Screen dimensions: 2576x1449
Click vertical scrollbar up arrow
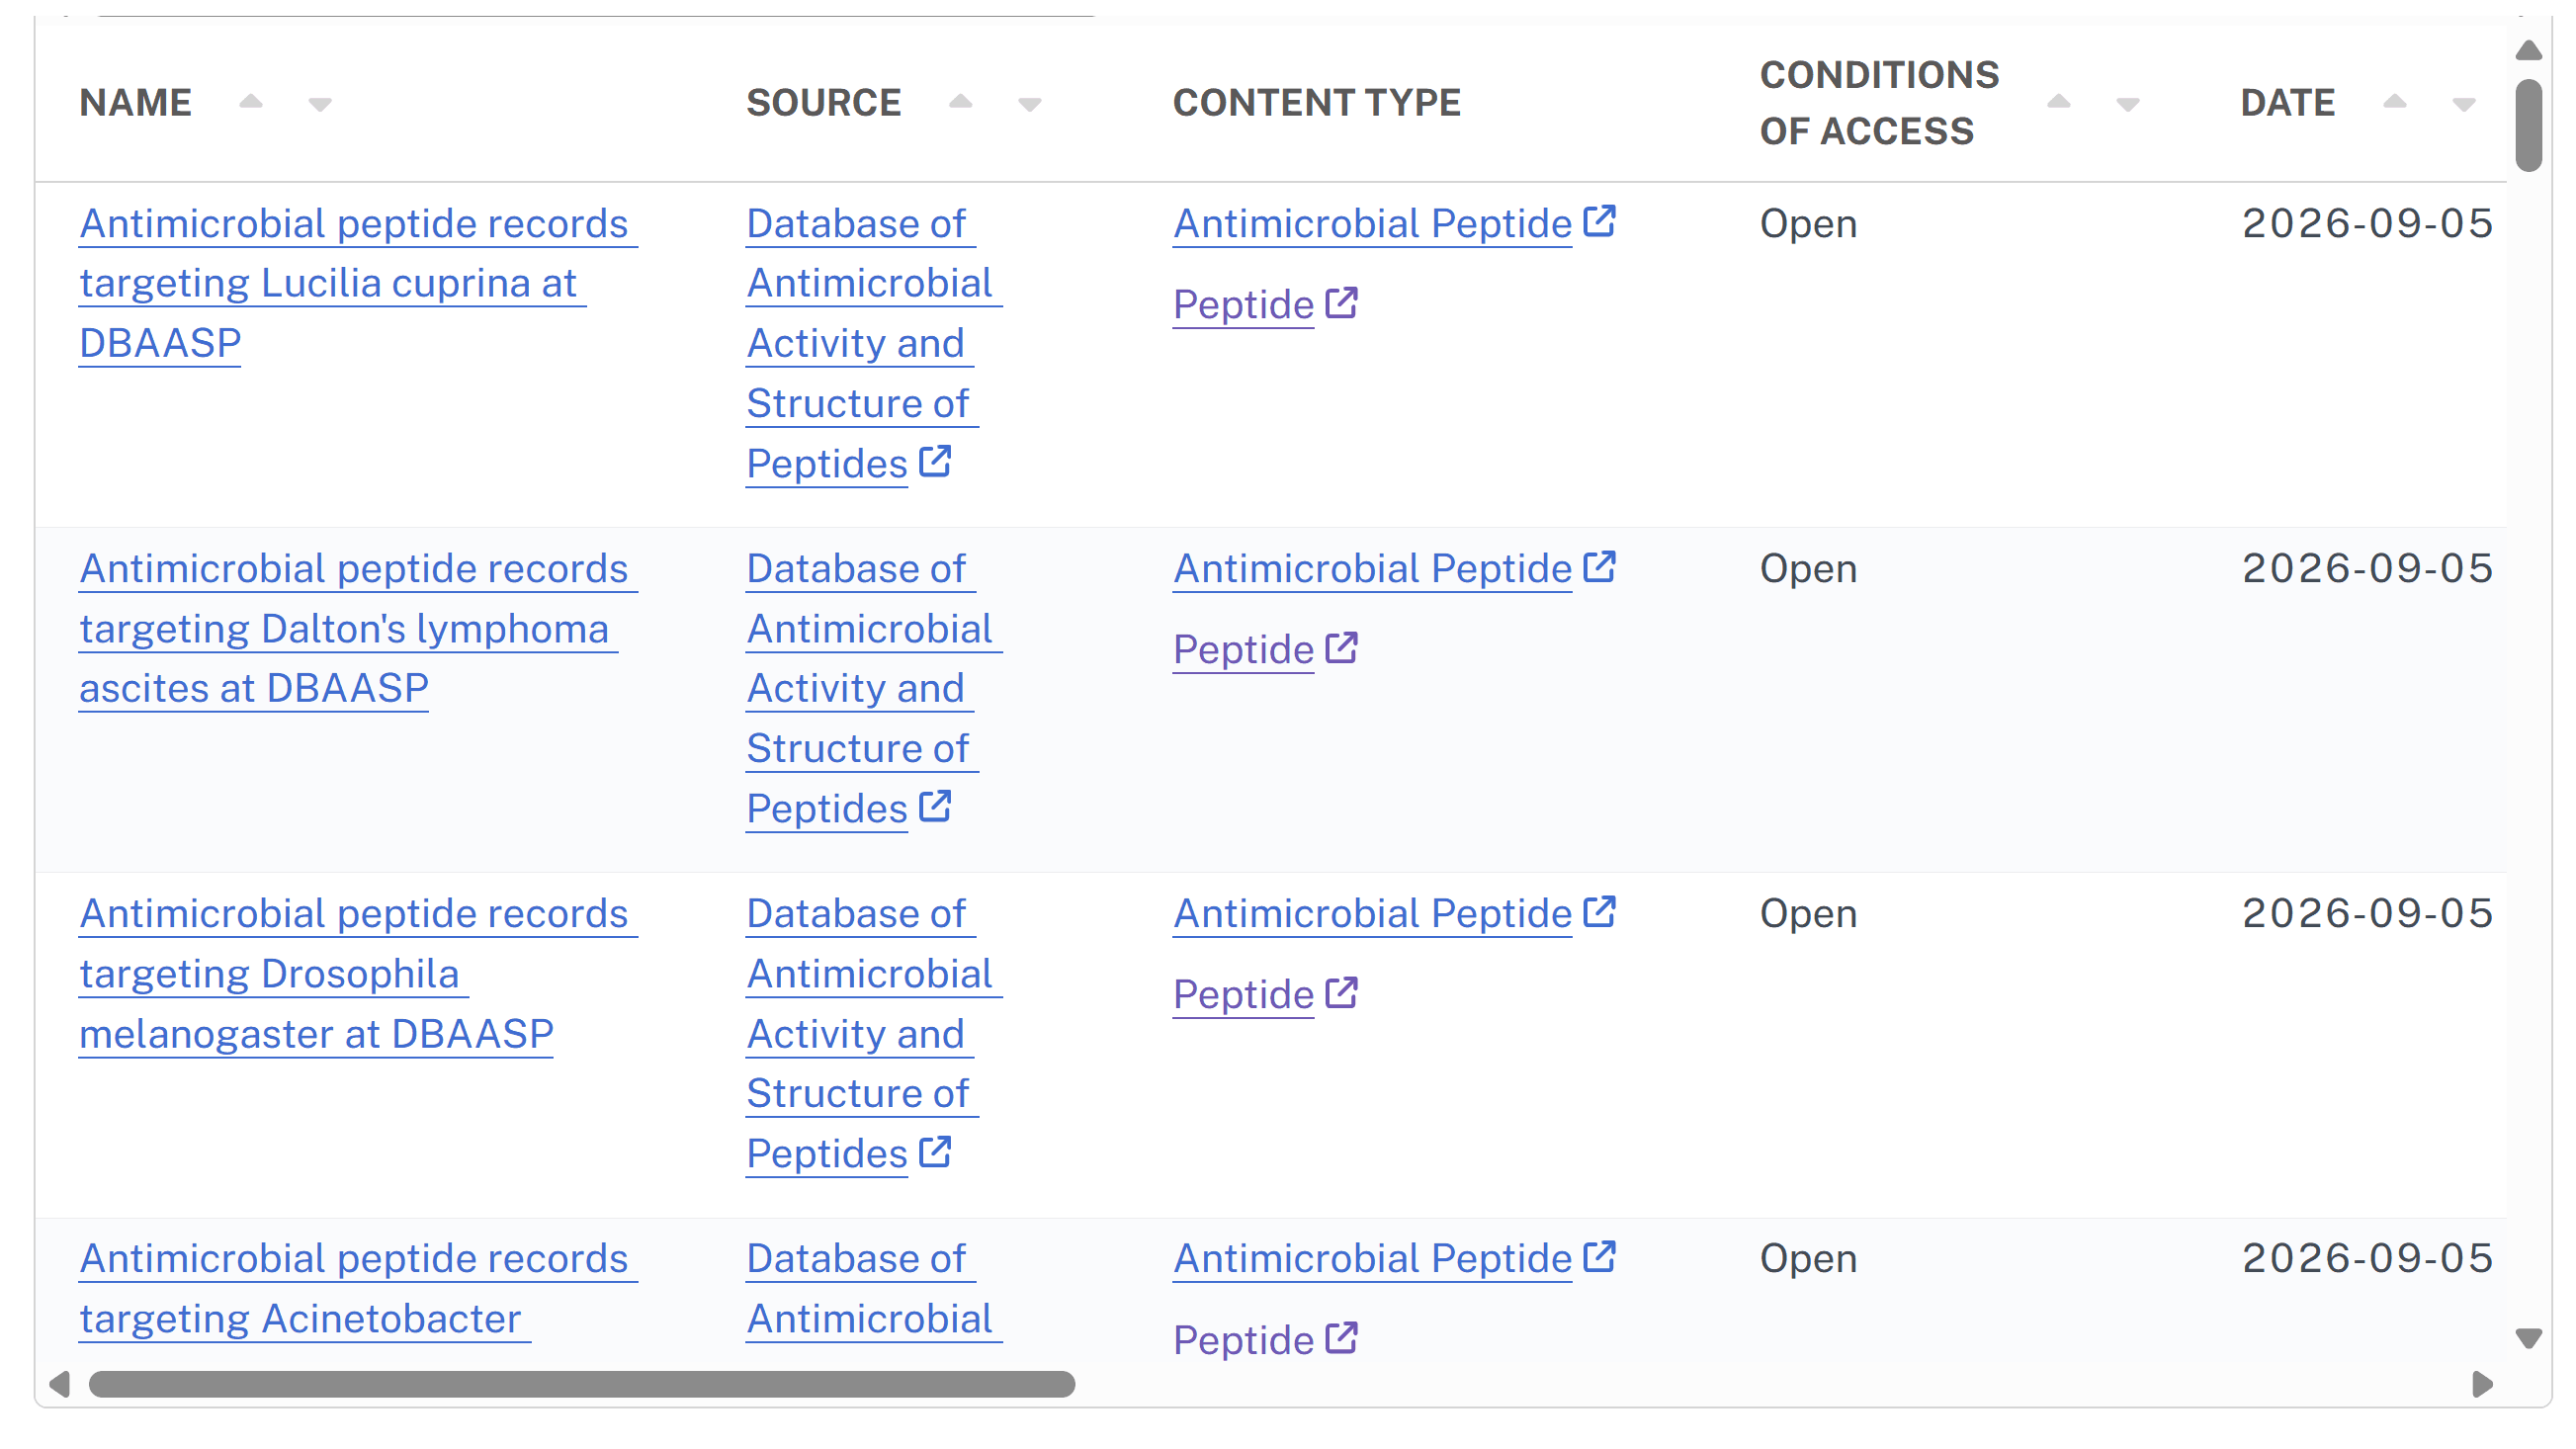[2528, 50]
